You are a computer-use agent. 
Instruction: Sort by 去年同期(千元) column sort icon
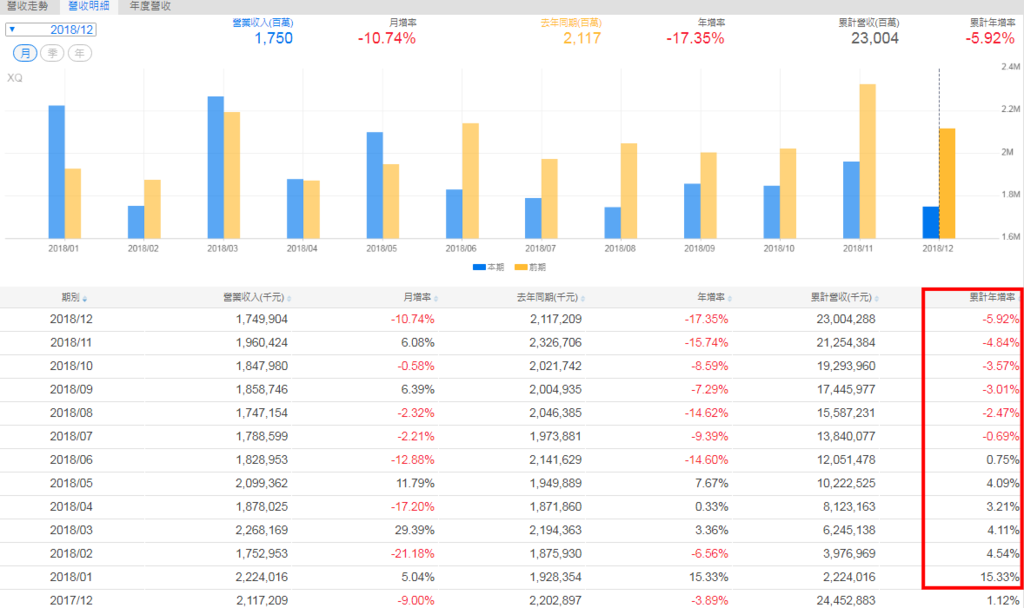pos(583,299)
